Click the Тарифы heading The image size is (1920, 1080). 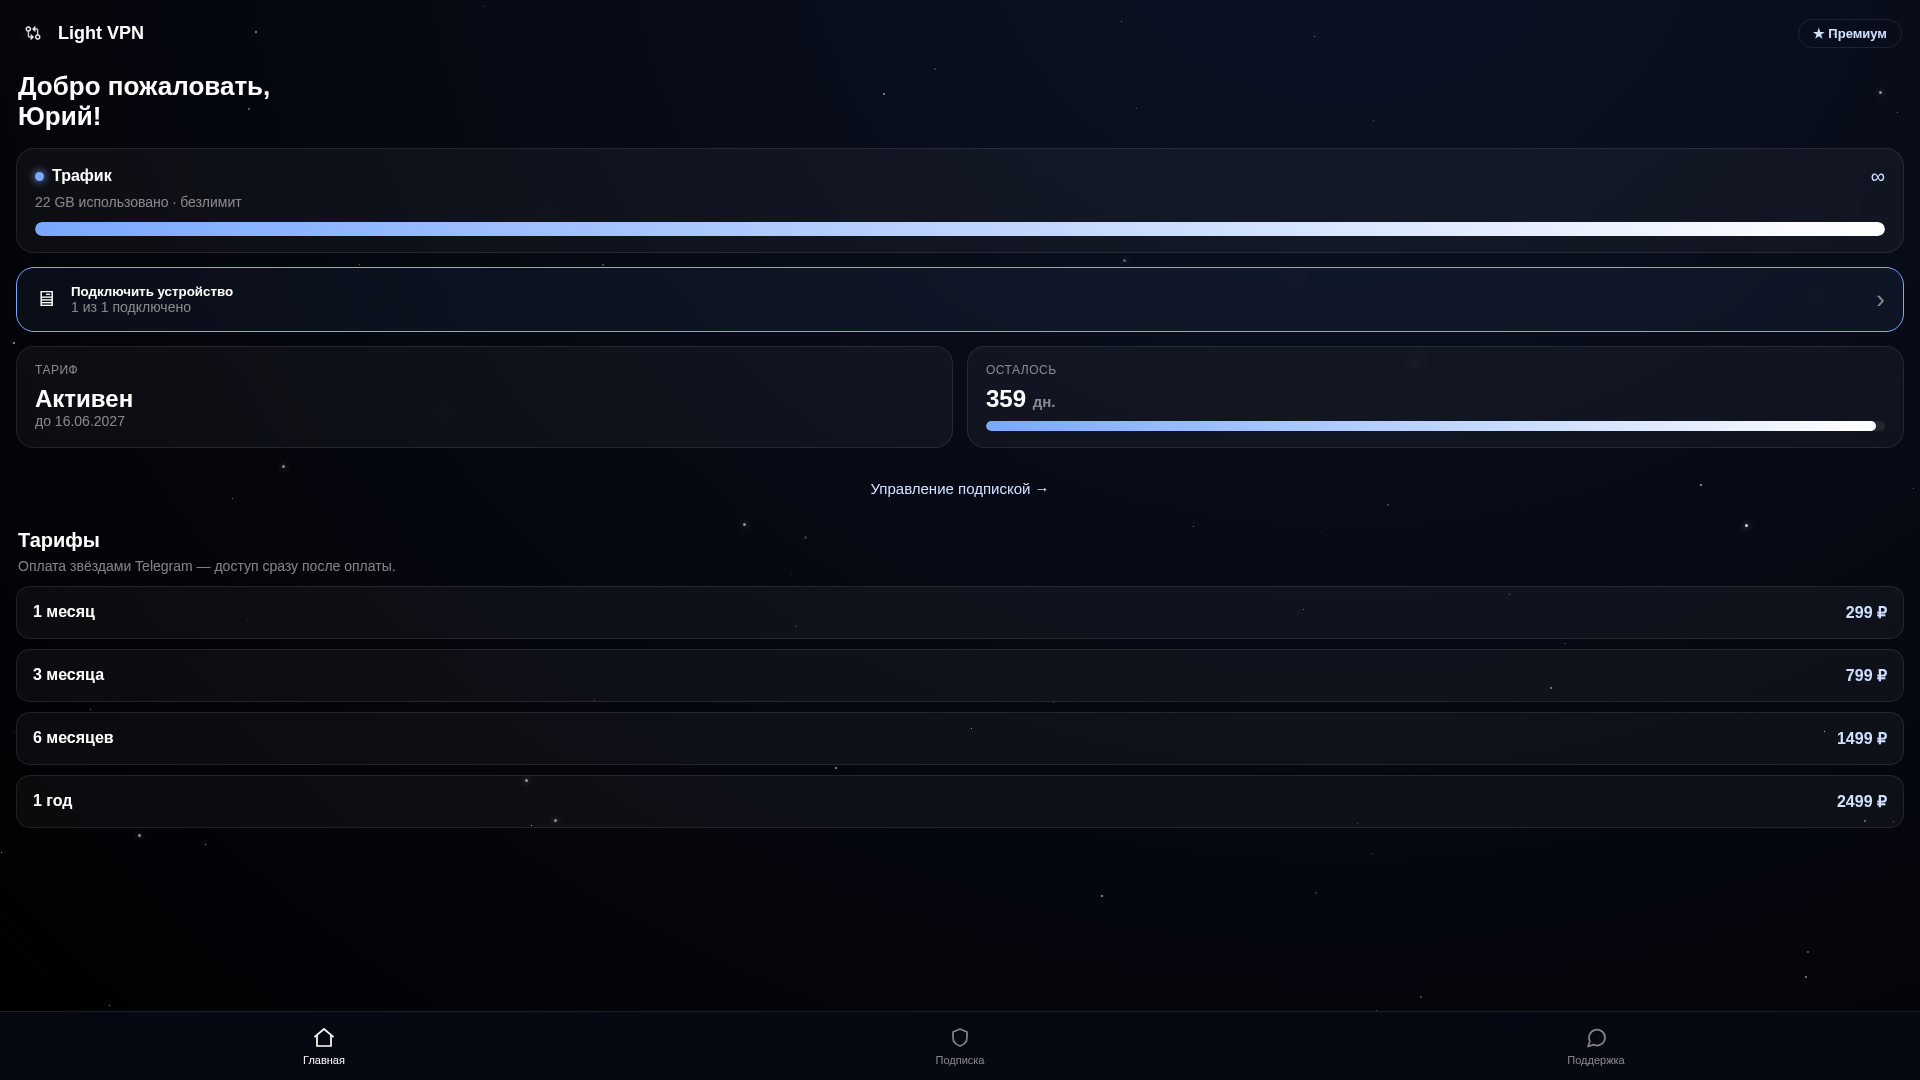[x=59, y=540]
